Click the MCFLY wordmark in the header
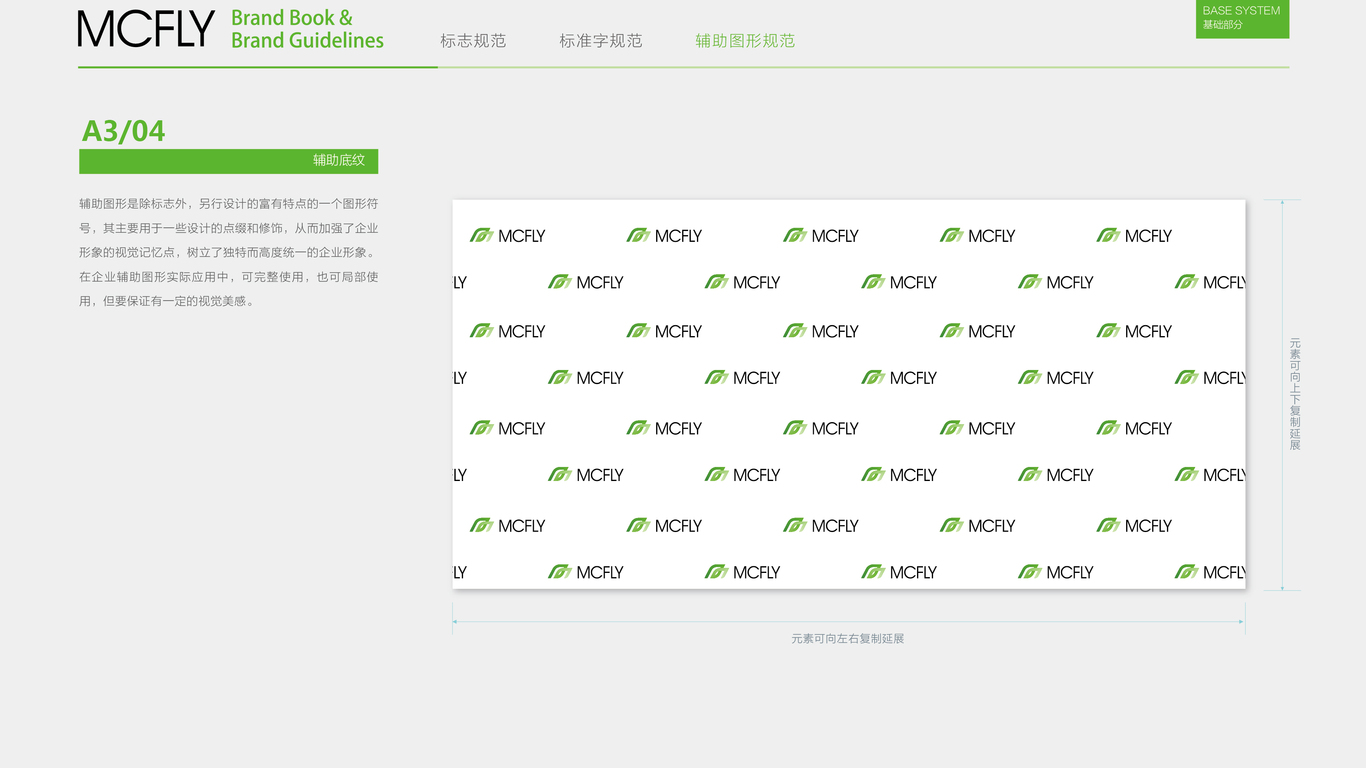Image resolution: width=1366 pixels, height=768 pixels. (x=146, y=29)
